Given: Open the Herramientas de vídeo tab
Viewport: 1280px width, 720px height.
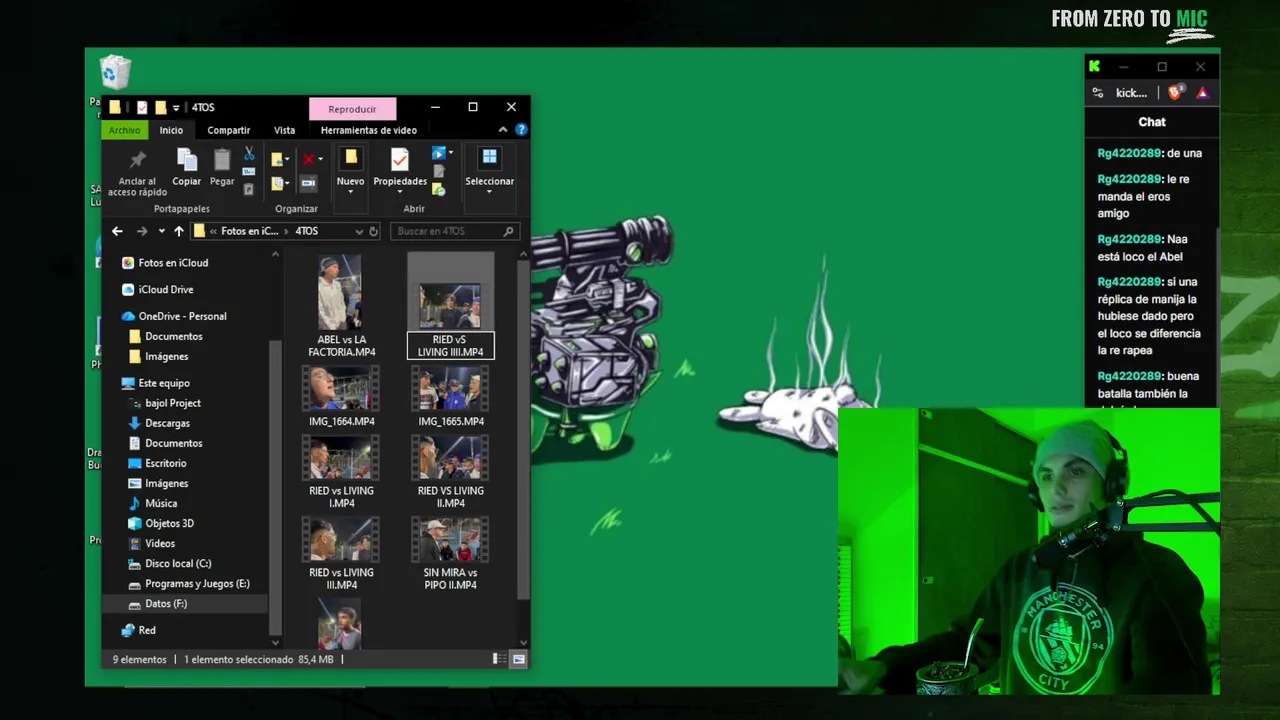Looking at the screenshot, I should (x=369, y=130).
